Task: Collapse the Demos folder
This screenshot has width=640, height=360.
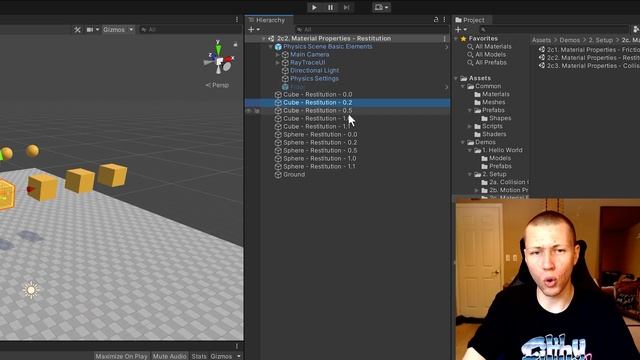Action: tap(463, 142)
